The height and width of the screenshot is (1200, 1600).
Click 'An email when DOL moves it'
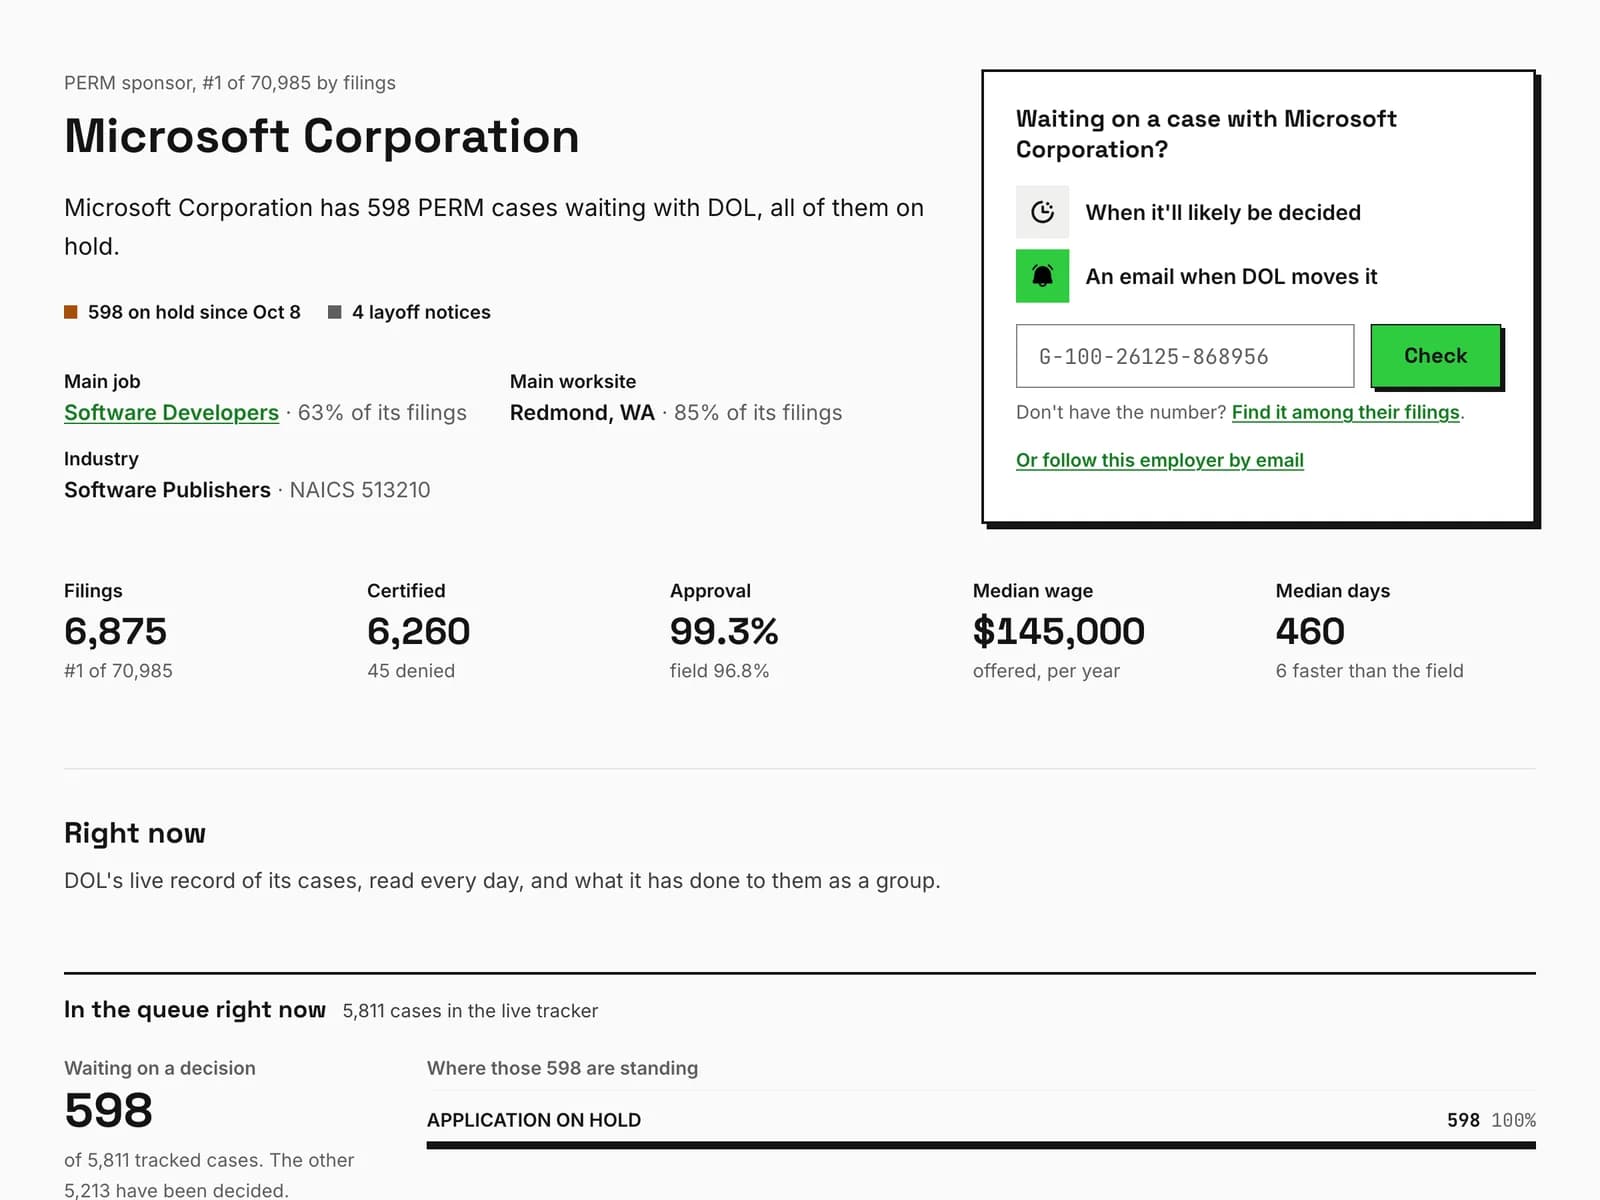[x=1231, y=276]
